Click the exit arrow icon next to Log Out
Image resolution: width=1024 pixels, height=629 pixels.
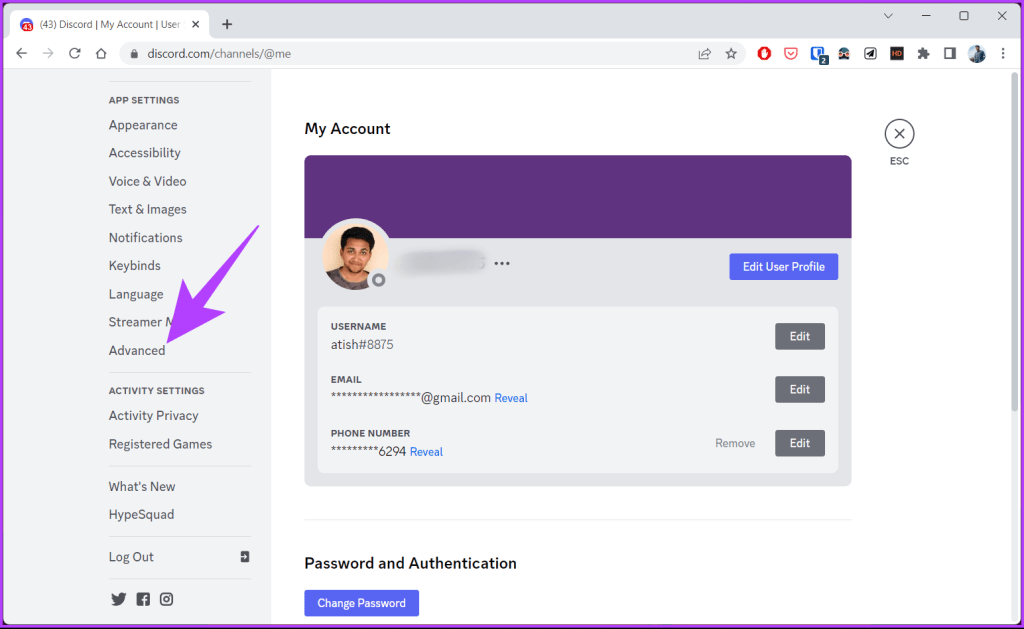(244, 556)
